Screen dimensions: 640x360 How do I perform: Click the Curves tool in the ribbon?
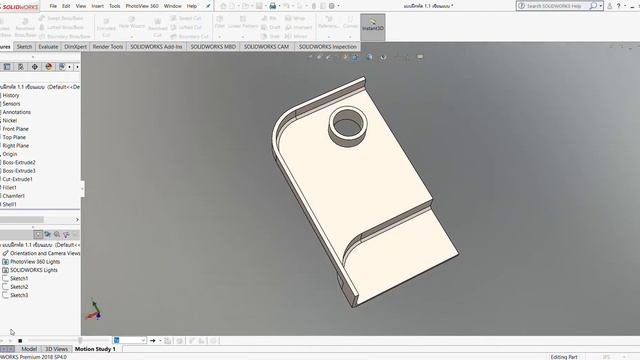point(350,22)
